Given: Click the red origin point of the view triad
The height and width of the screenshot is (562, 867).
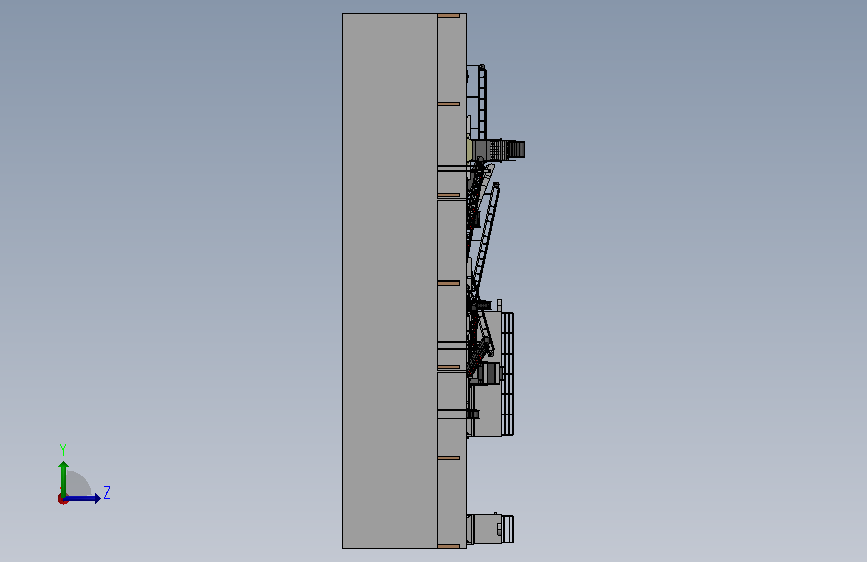Looking at the screenshot, I should (62, 499).
